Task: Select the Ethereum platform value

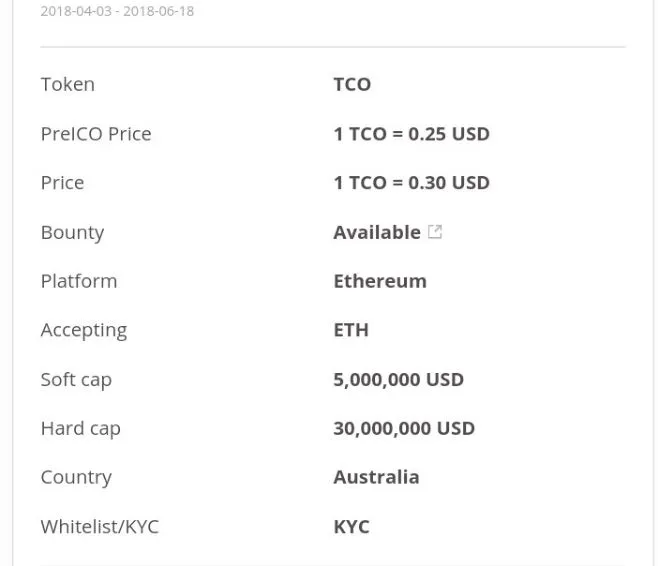Action: coord(380,281)
